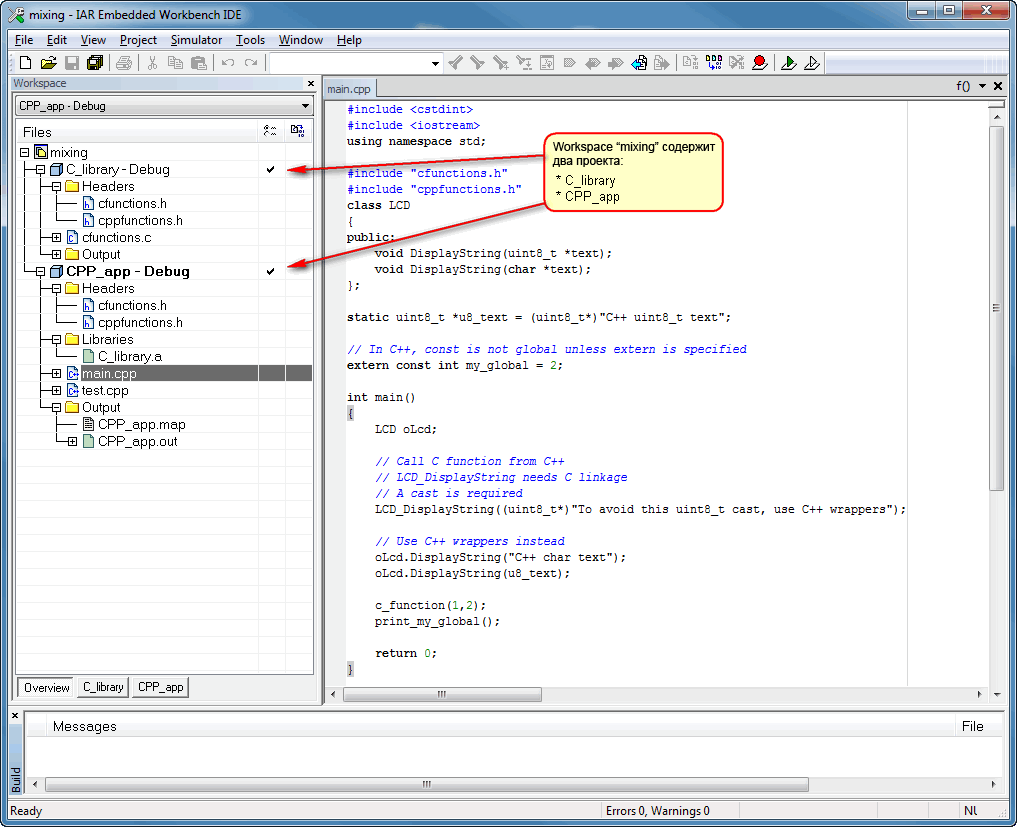Select the main.cpp editor tab
Screen dimensions: 1017x827
pos(349,89)
